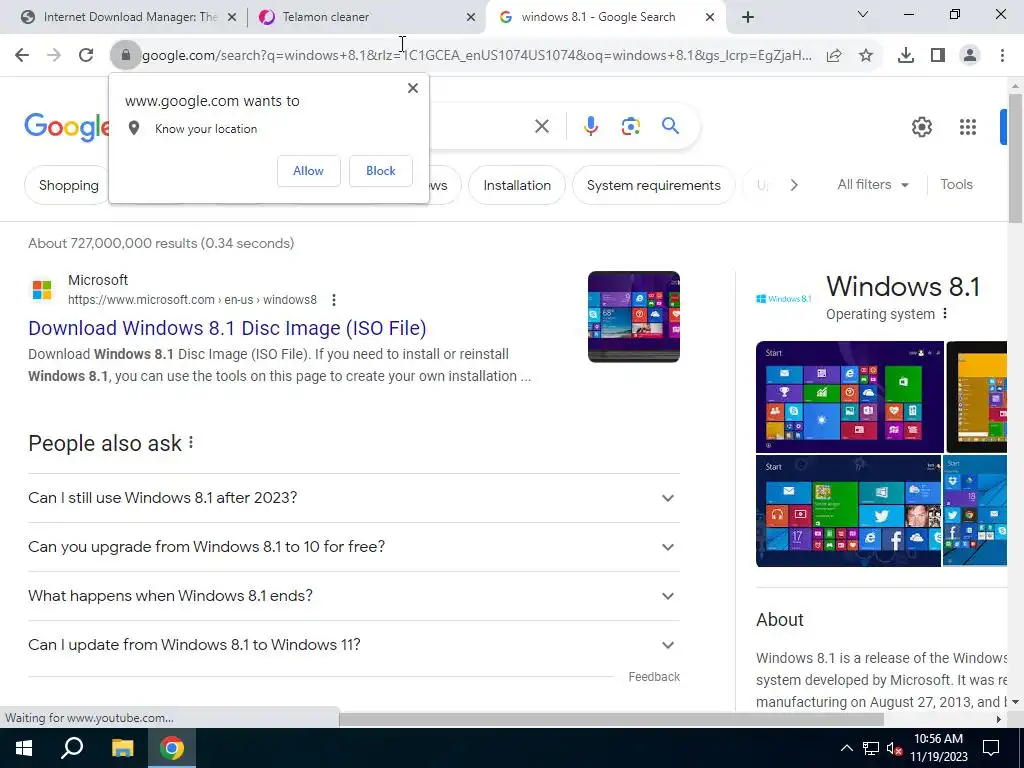Viewport: 1024px width, 768px height.
Task: Bookmark this page with the star icon
Action: click(866, 56)
